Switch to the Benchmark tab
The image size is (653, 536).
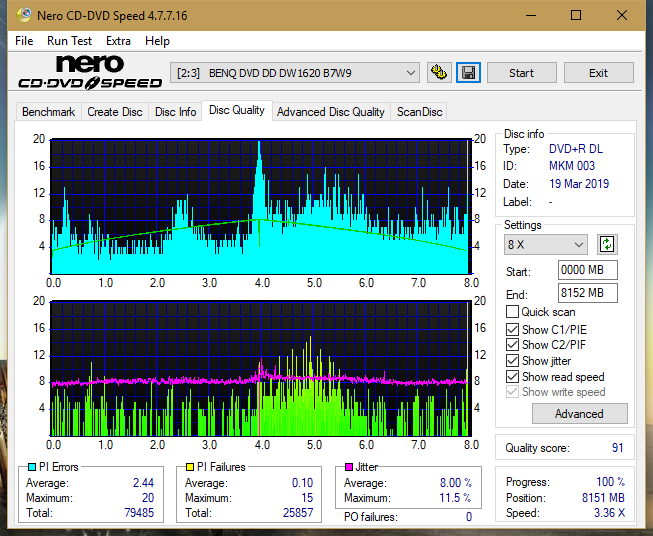(x=48, y=112)
